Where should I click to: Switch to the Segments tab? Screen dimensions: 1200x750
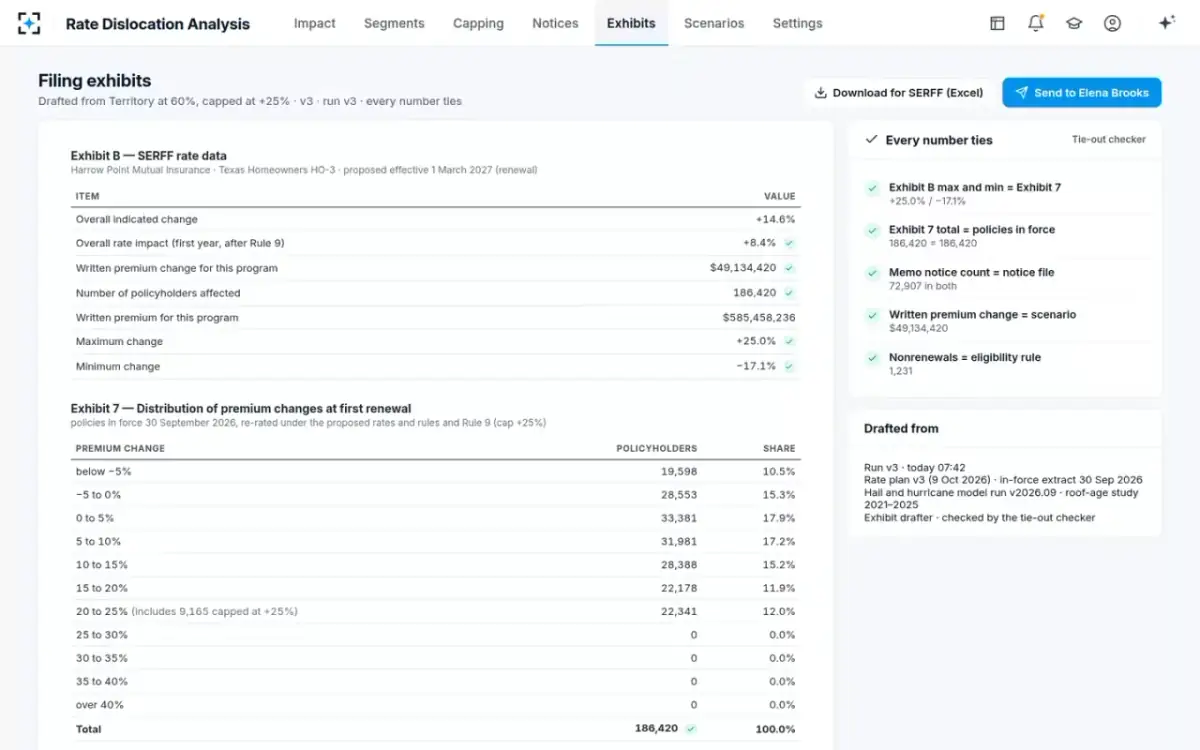coord(394,23)
